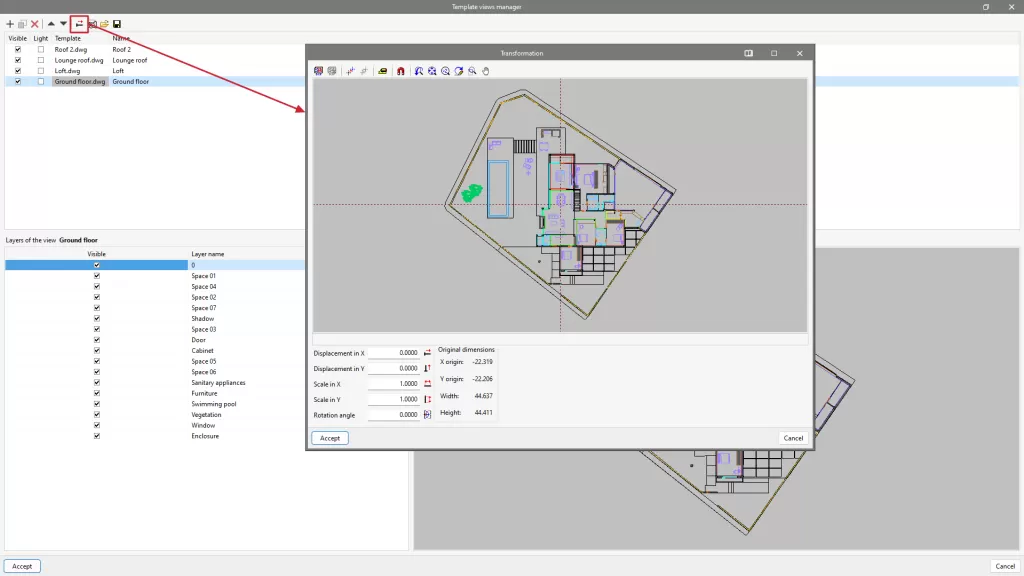Select the hand pan tool
This screenshot has width=1024, height=576.
pos(486,71)
